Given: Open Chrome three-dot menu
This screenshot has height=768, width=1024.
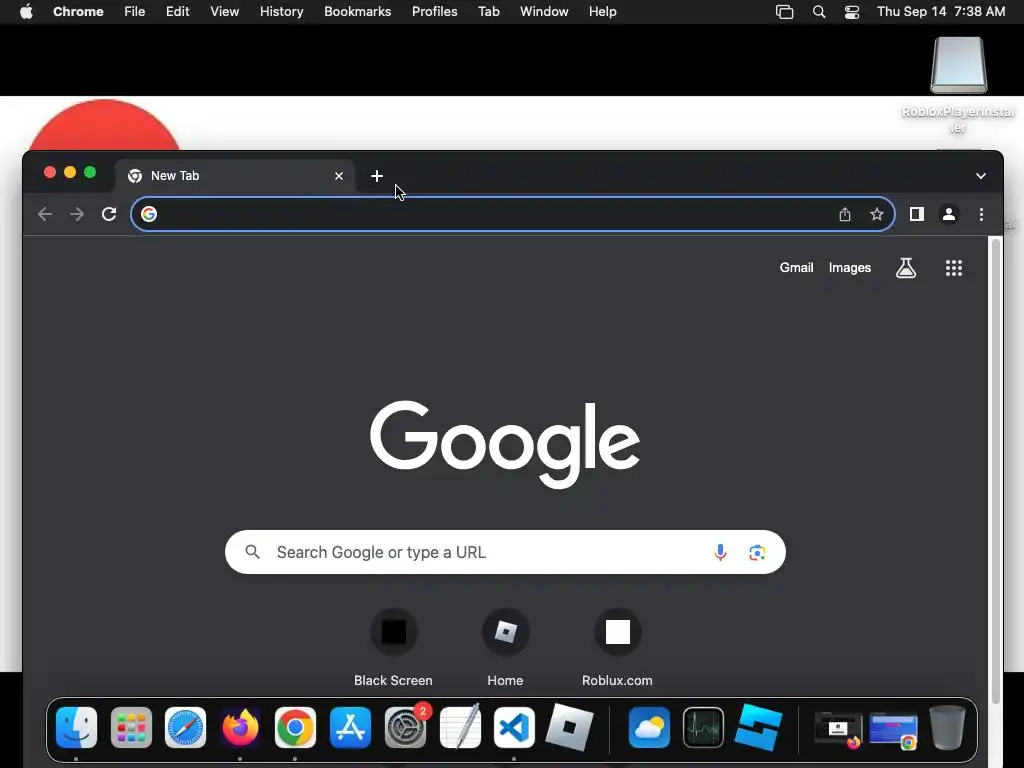Looking at the screenshot, I should [x=981, y=214].
